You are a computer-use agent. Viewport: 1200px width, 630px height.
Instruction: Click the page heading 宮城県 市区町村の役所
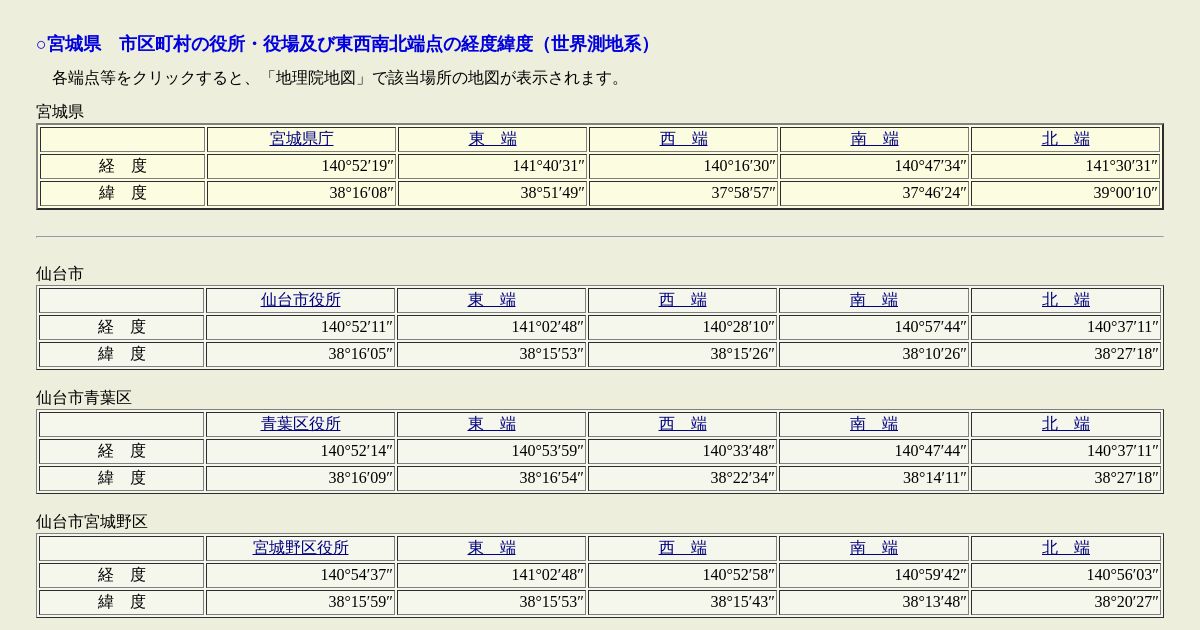click(348, 44)
